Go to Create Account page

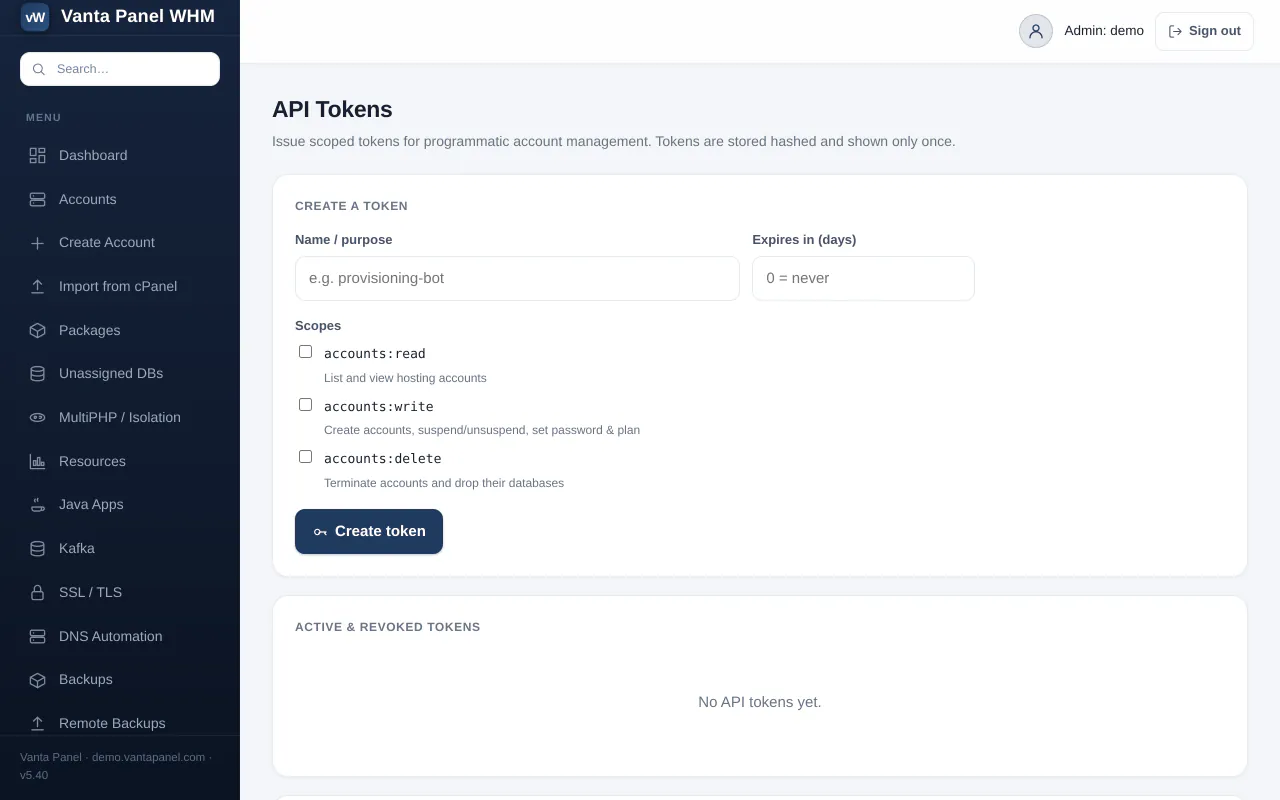coord(120,243)
